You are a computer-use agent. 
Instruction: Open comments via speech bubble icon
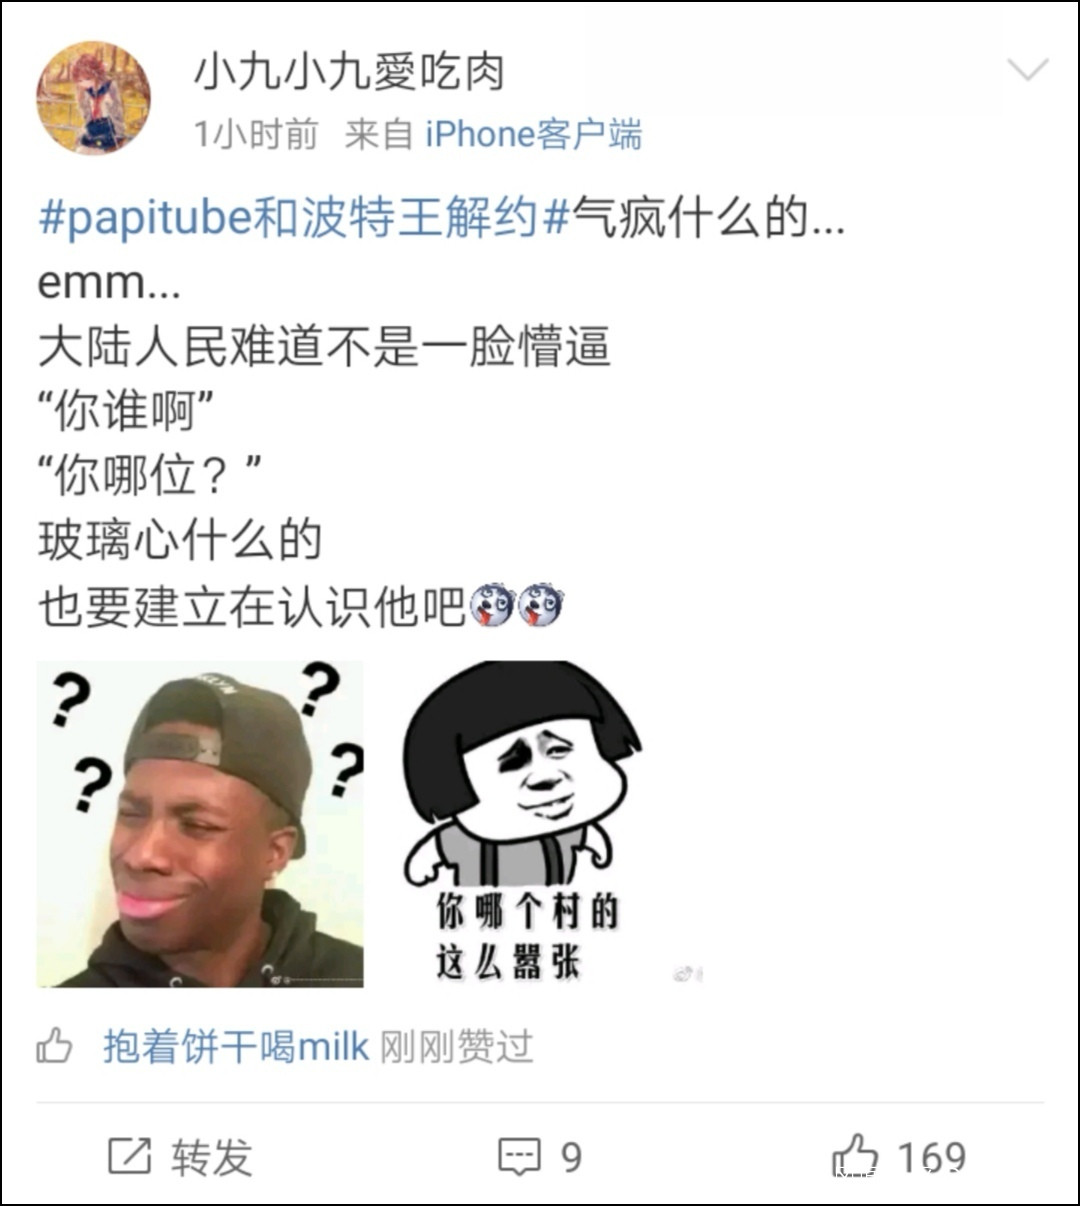pos(519,1157)
